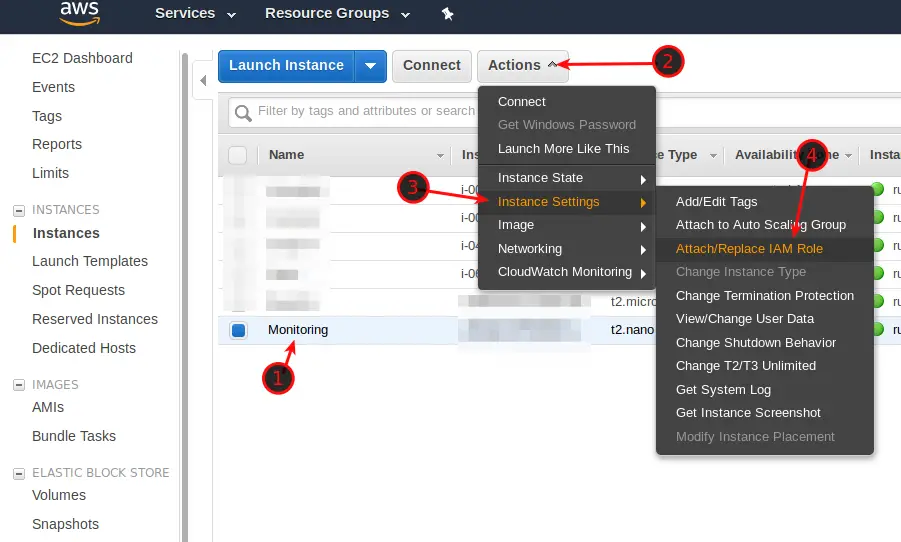The height and width of the screenshot is (542, 901).
Task: Uncheck the Monitoring instance checkbox
Action: coord(238,330)
